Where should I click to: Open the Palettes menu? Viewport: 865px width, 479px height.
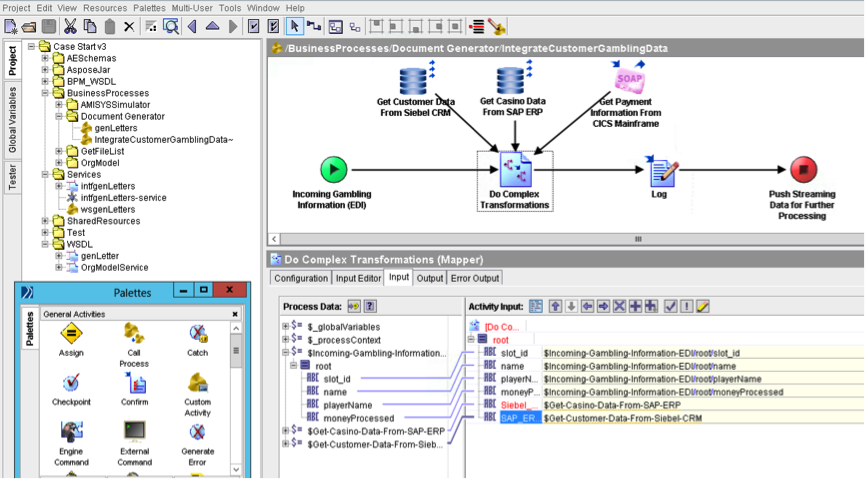(x=149, y=8)
